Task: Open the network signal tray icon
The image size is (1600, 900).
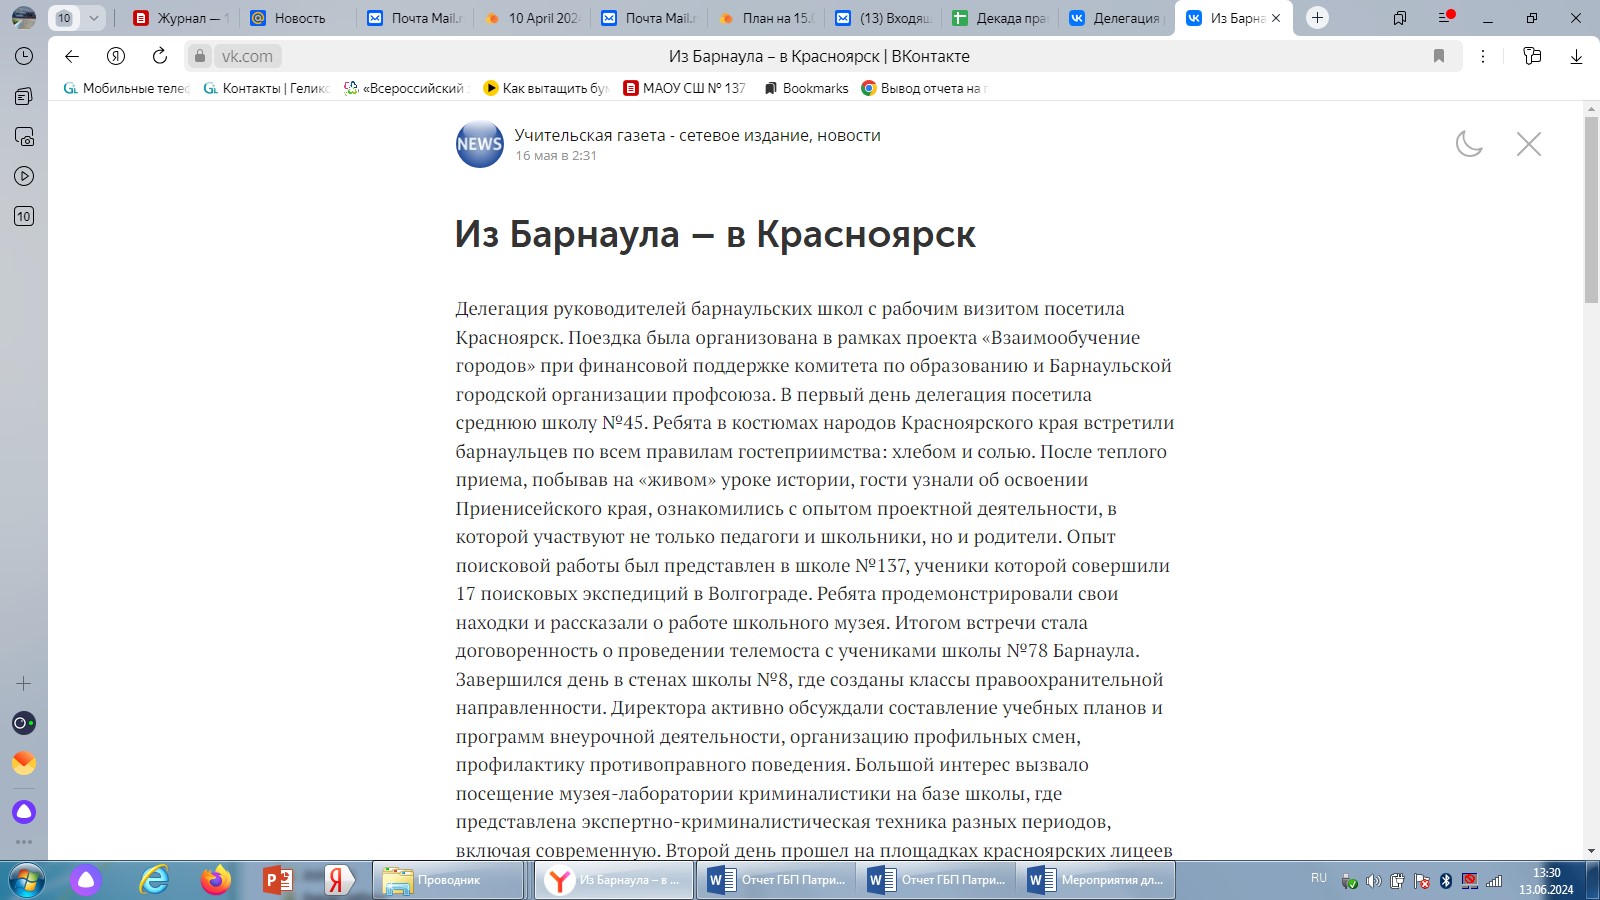Action: point(1494,881)
